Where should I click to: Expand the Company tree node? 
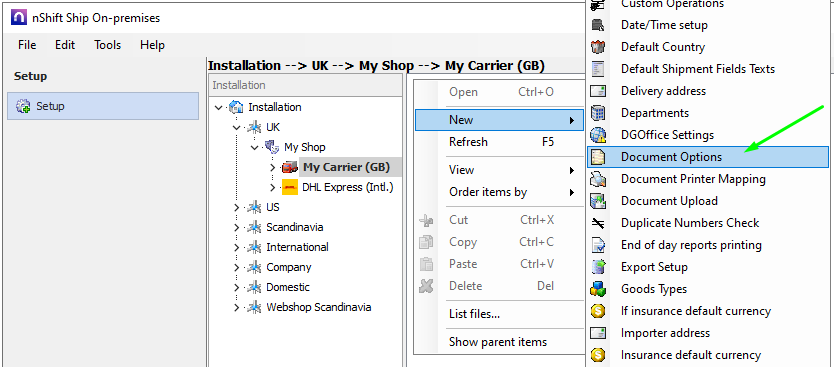(237, 268)
